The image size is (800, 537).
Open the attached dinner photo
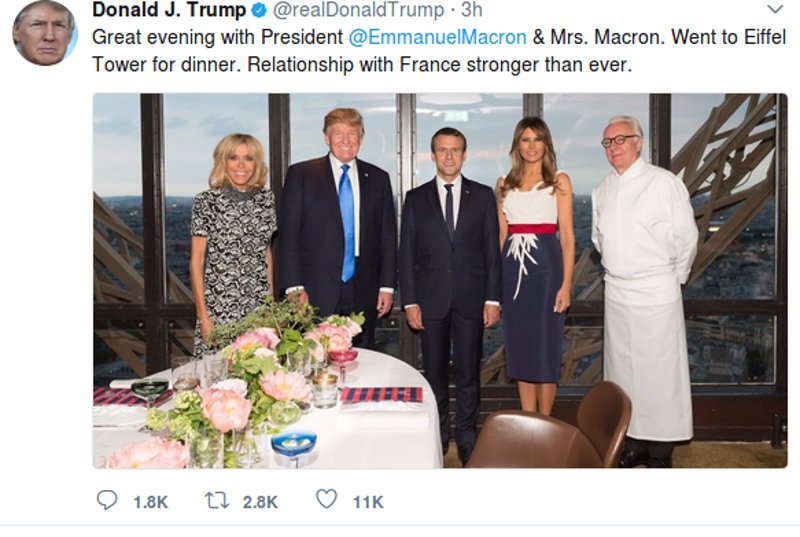coord(440,280)
